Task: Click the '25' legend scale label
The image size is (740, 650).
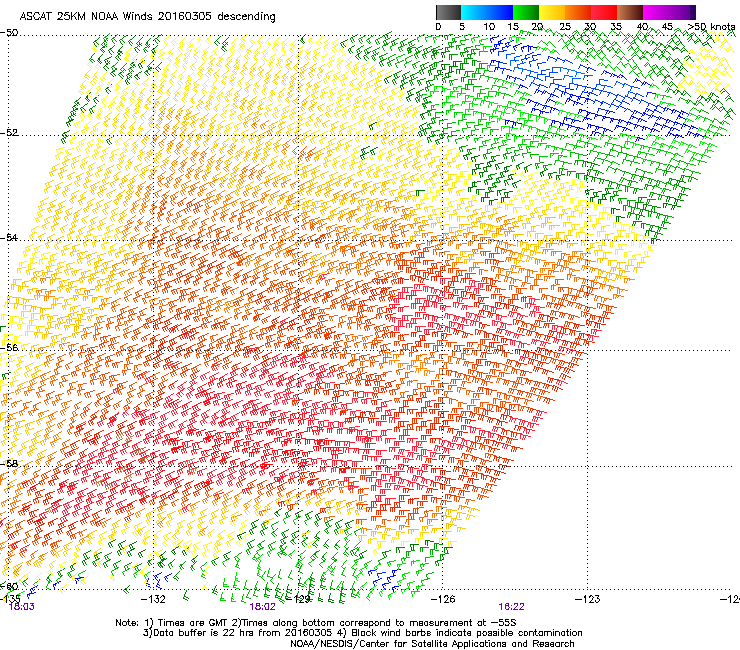Action: [565, 27]
